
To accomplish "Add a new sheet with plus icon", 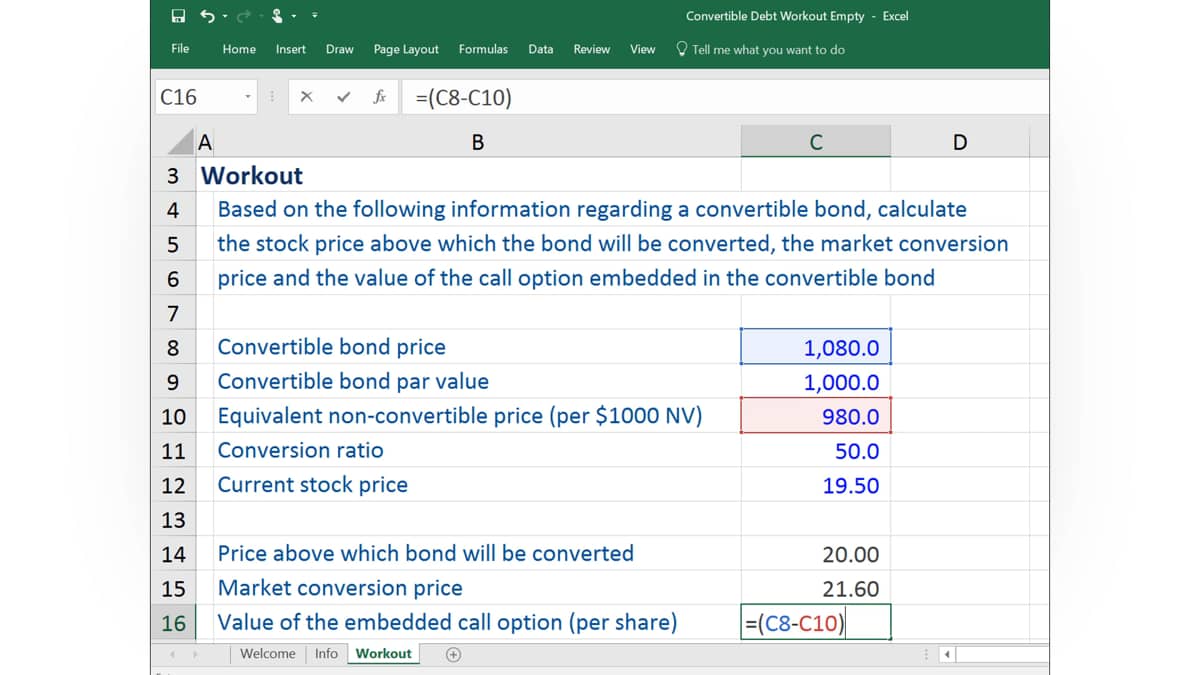I will pos(453,655).
